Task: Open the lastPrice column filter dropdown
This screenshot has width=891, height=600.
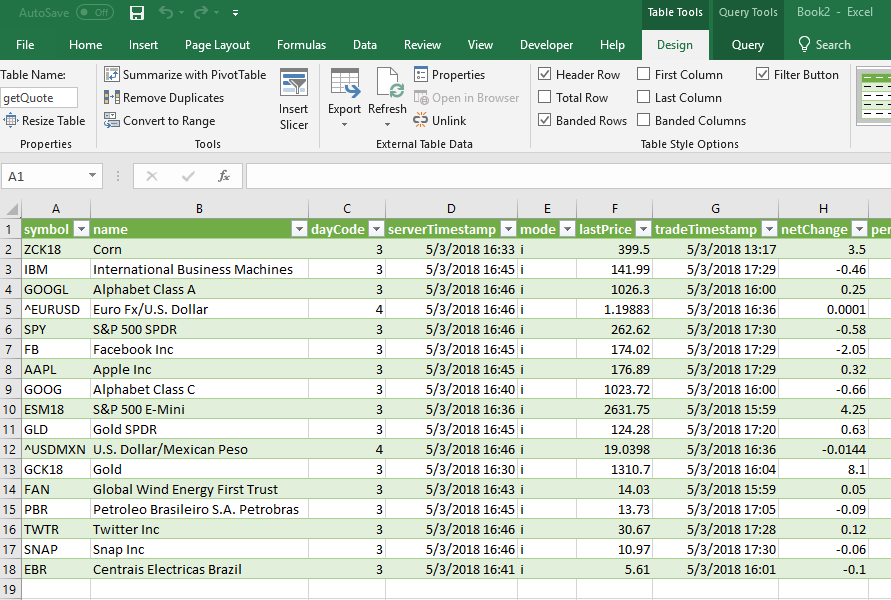Action: click(643, 229)
